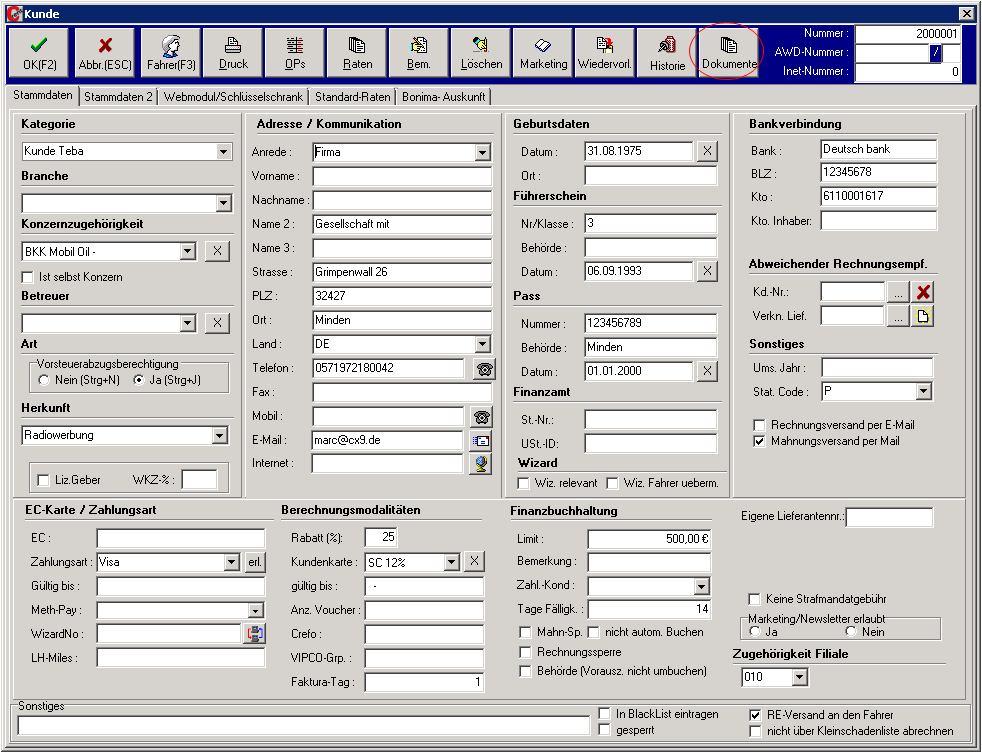The width and height of the screenshot is (982, 753).
Task: Open the globe icon beside Internet field
Action: [484, 464]
